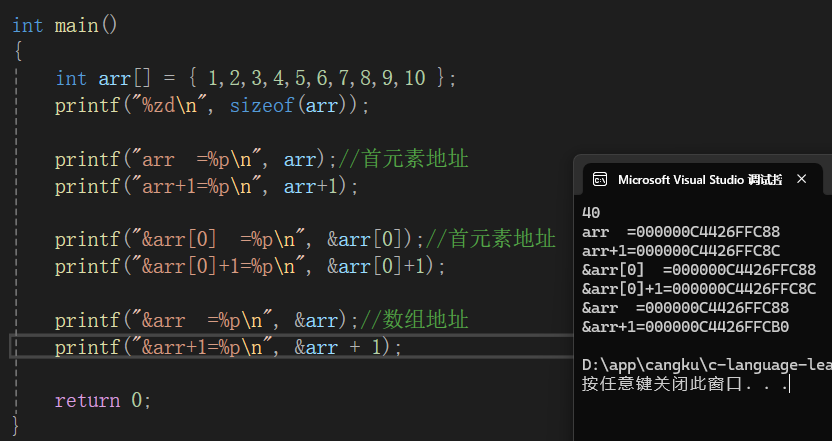Viewport: 832px width, 441px height.
Task: Click the highlighted printf &arr + 1 line
Action: [228, 347]
